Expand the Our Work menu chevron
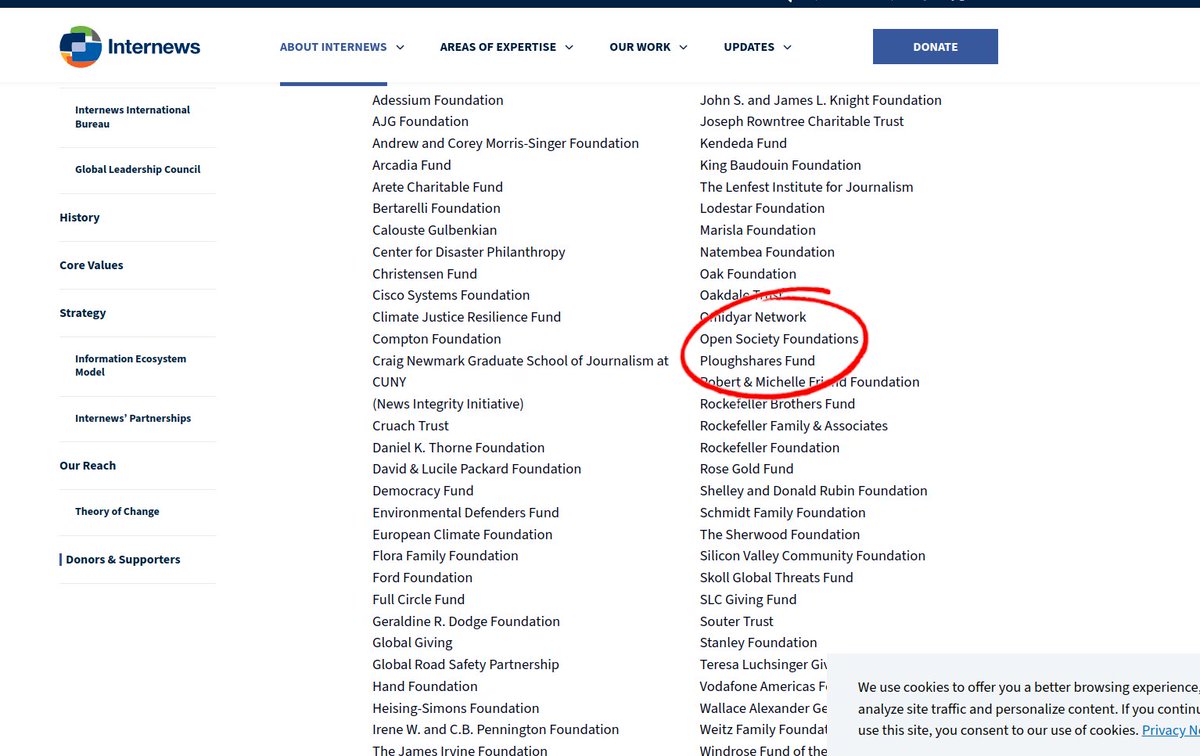 click(x=683, y=47)
